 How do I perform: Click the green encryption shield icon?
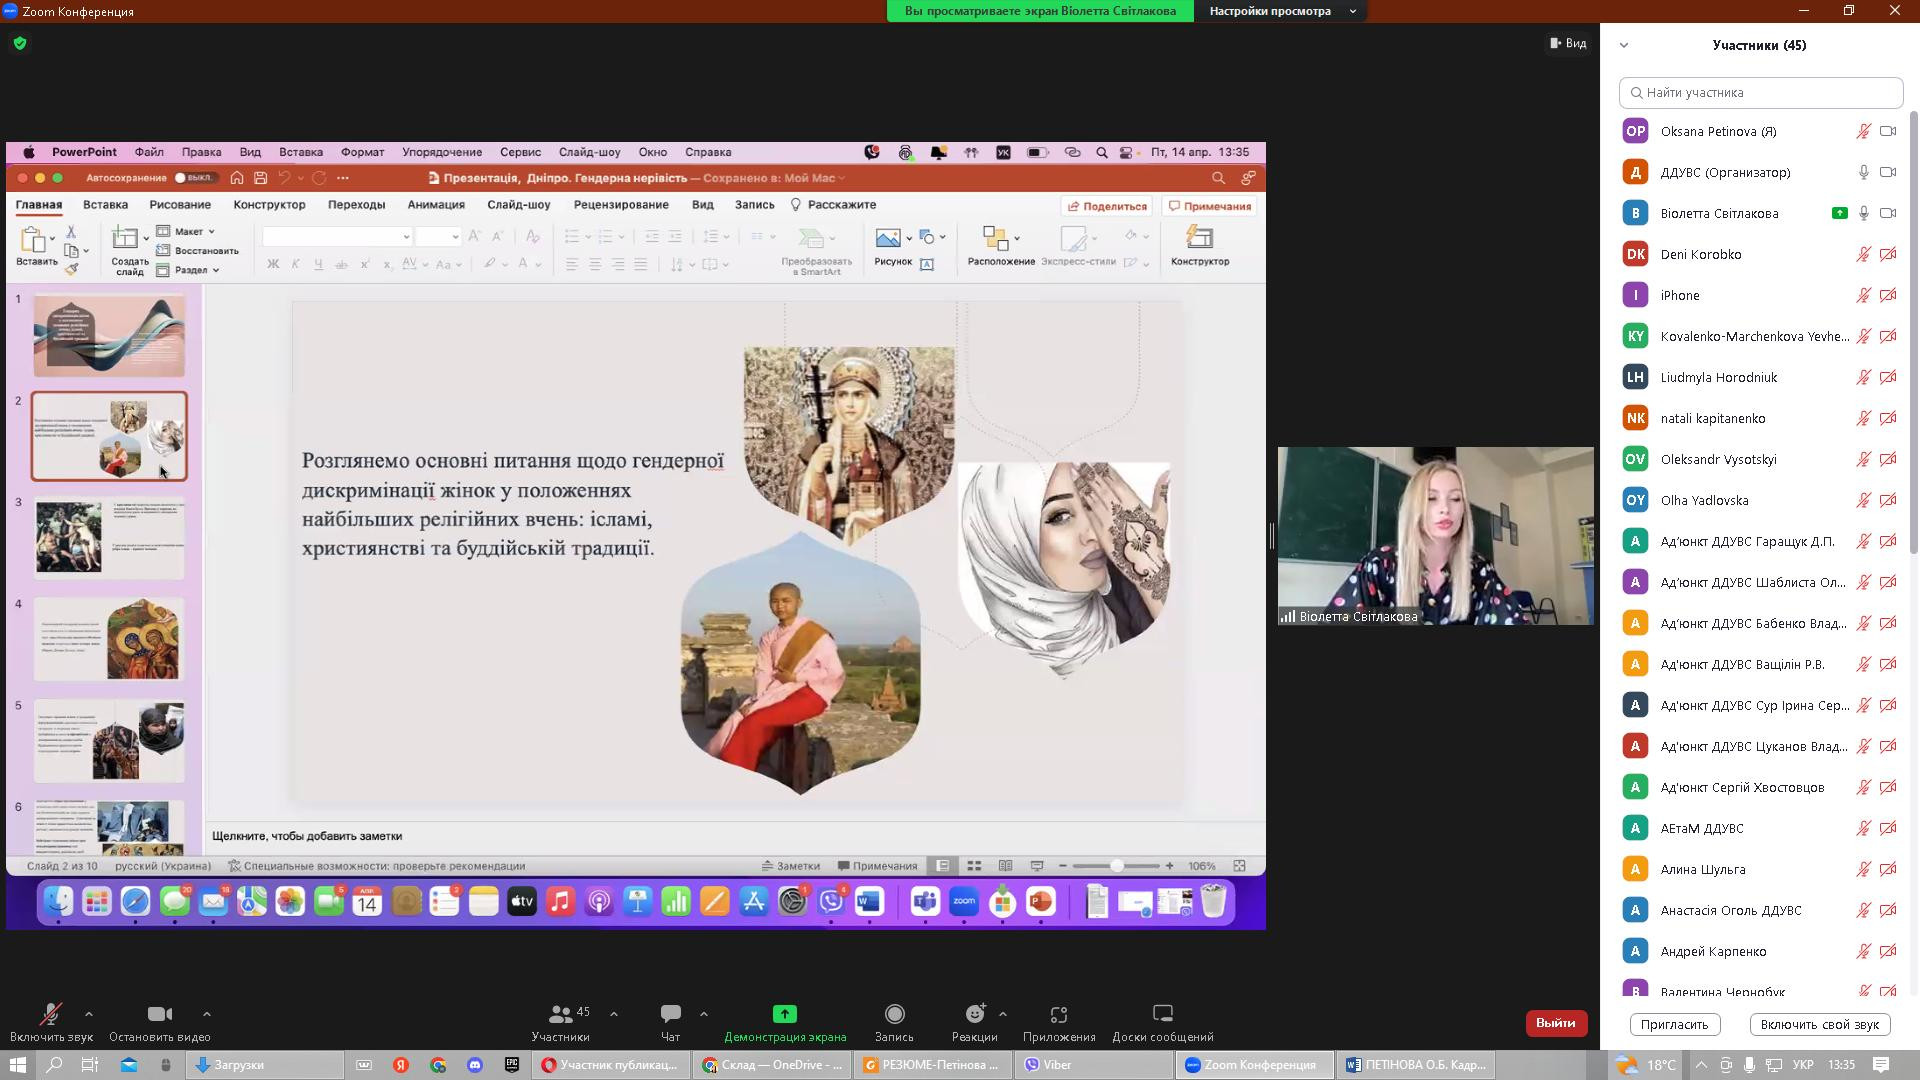(x=20, y=44)
